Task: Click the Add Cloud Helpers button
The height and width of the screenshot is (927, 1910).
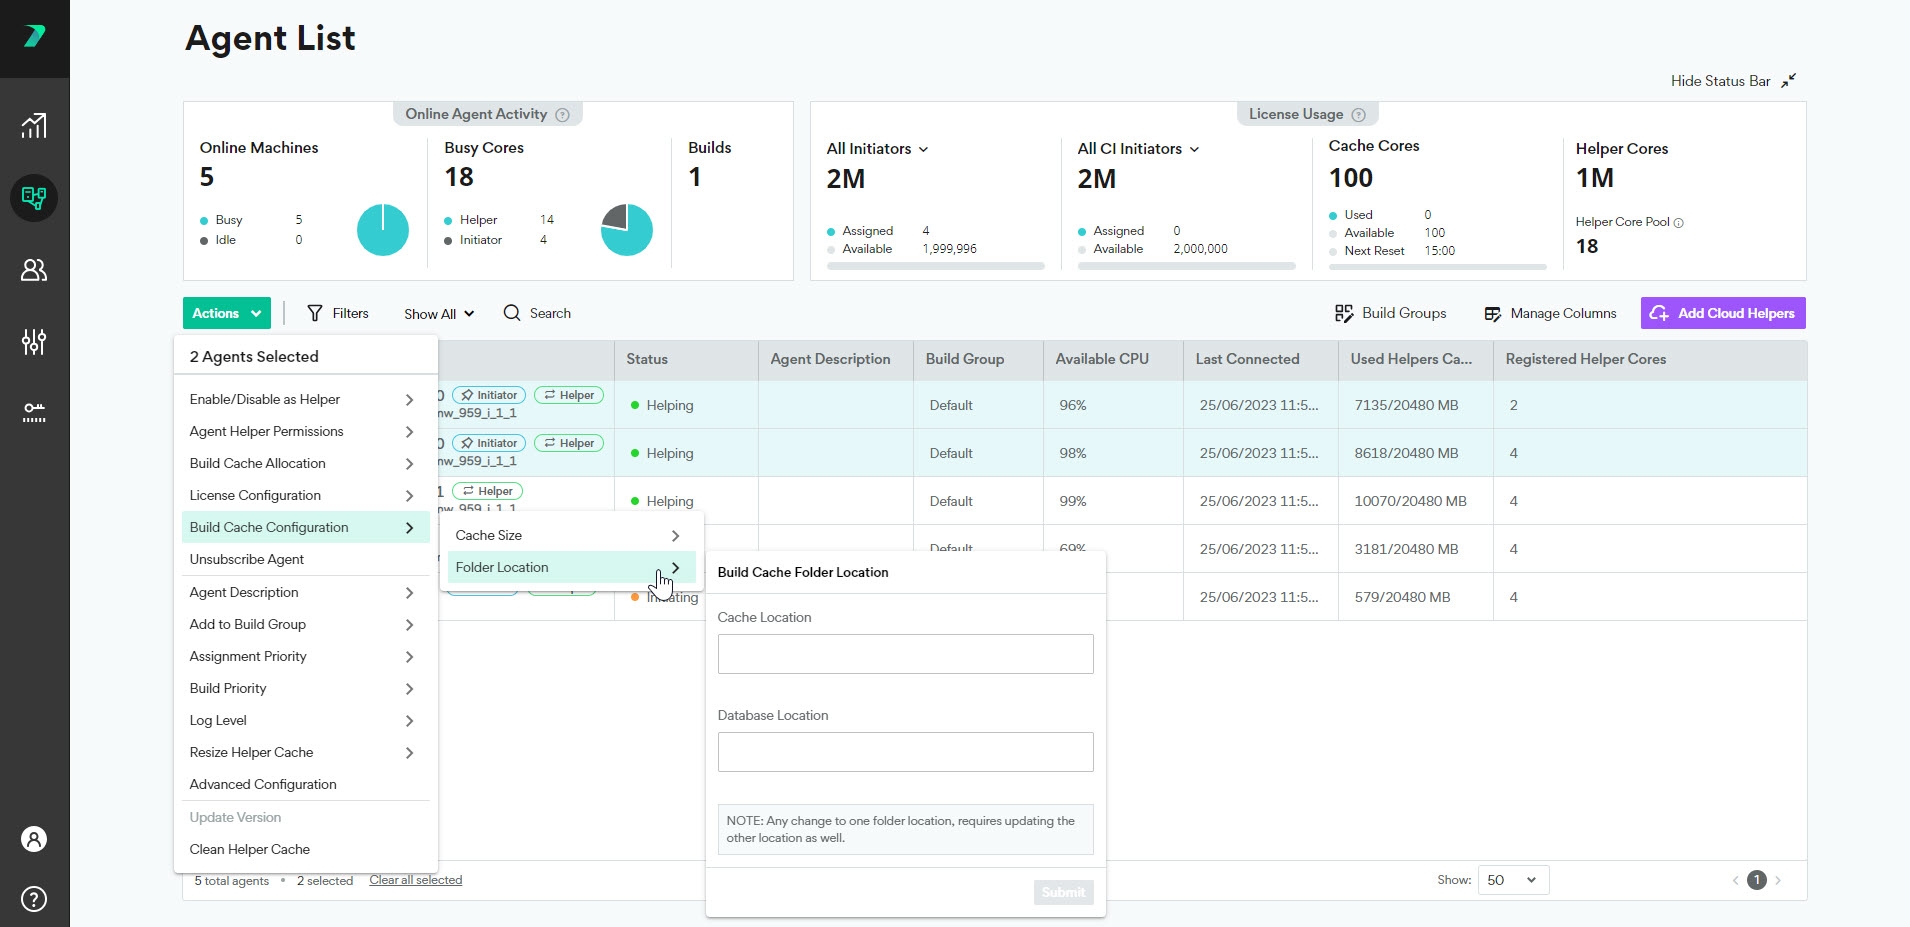Action: [x=1722, y=313]
